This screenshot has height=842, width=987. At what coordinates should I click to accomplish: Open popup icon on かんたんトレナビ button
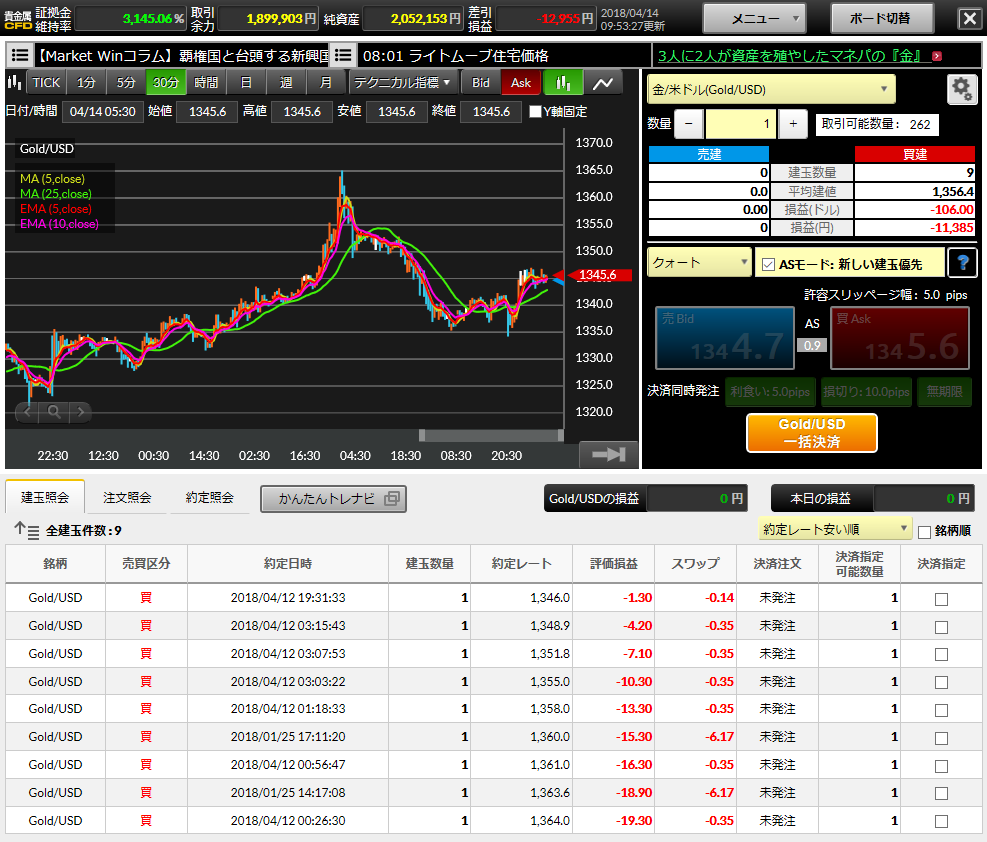392,498
